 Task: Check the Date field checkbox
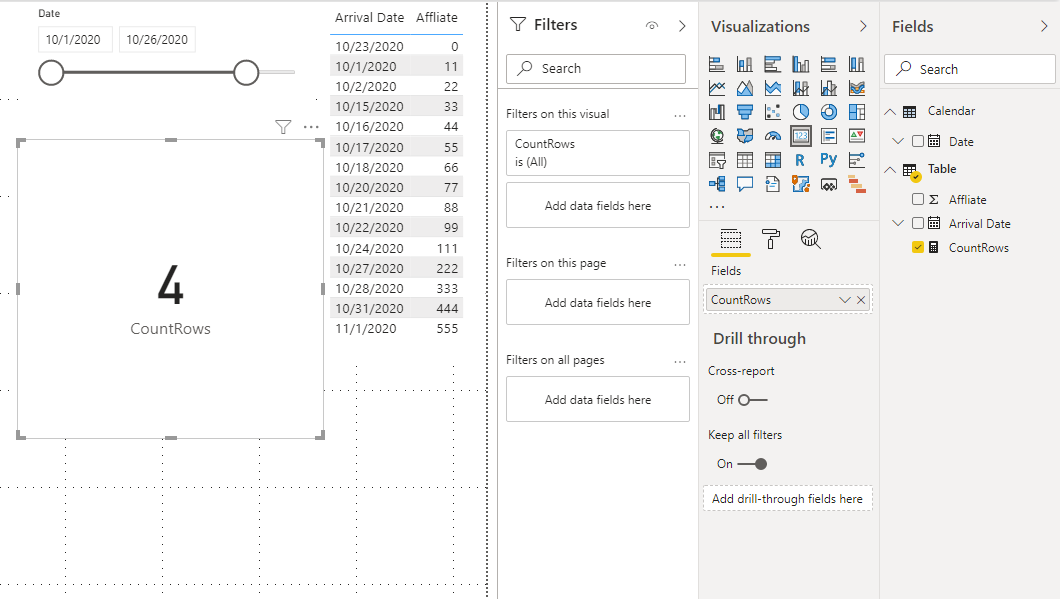917,141
